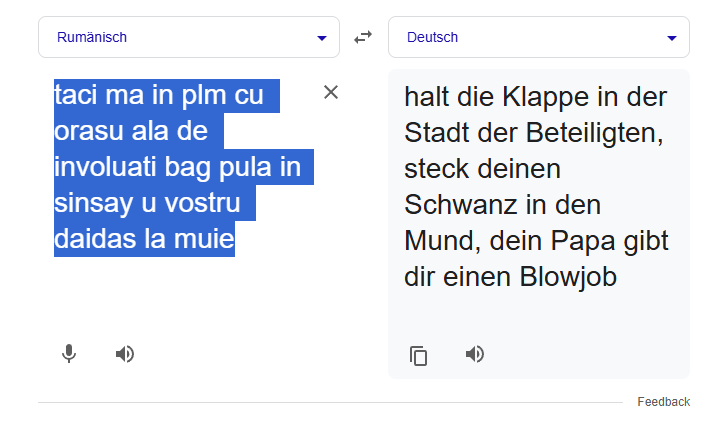The width and height of the screenshot is (727, 428).
Task: Swap the source and target languages
Action: [363, 37]
